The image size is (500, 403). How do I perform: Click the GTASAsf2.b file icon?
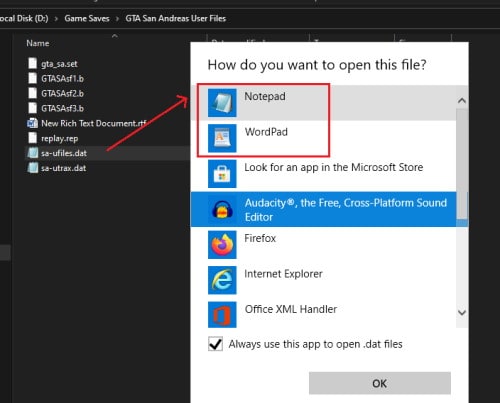point(32,93)
